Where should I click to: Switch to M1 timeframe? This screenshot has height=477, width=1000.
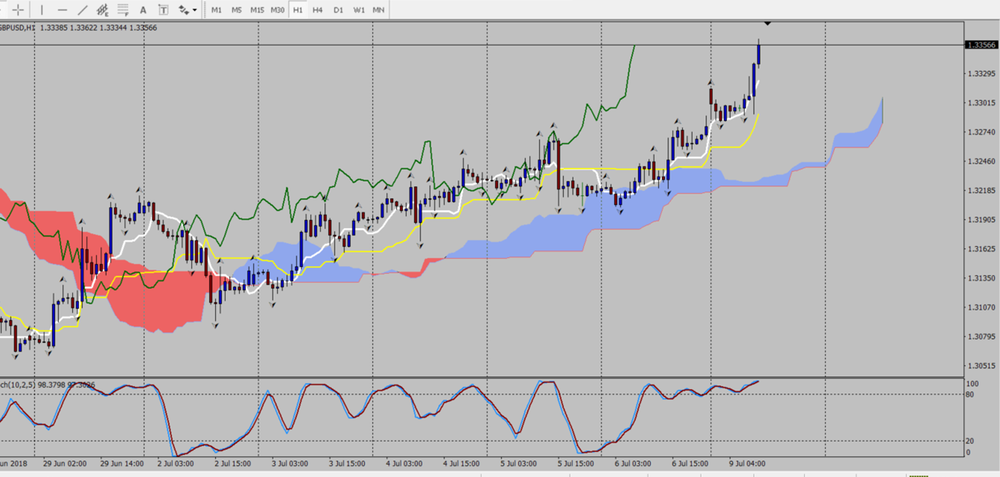coord(217,10)
